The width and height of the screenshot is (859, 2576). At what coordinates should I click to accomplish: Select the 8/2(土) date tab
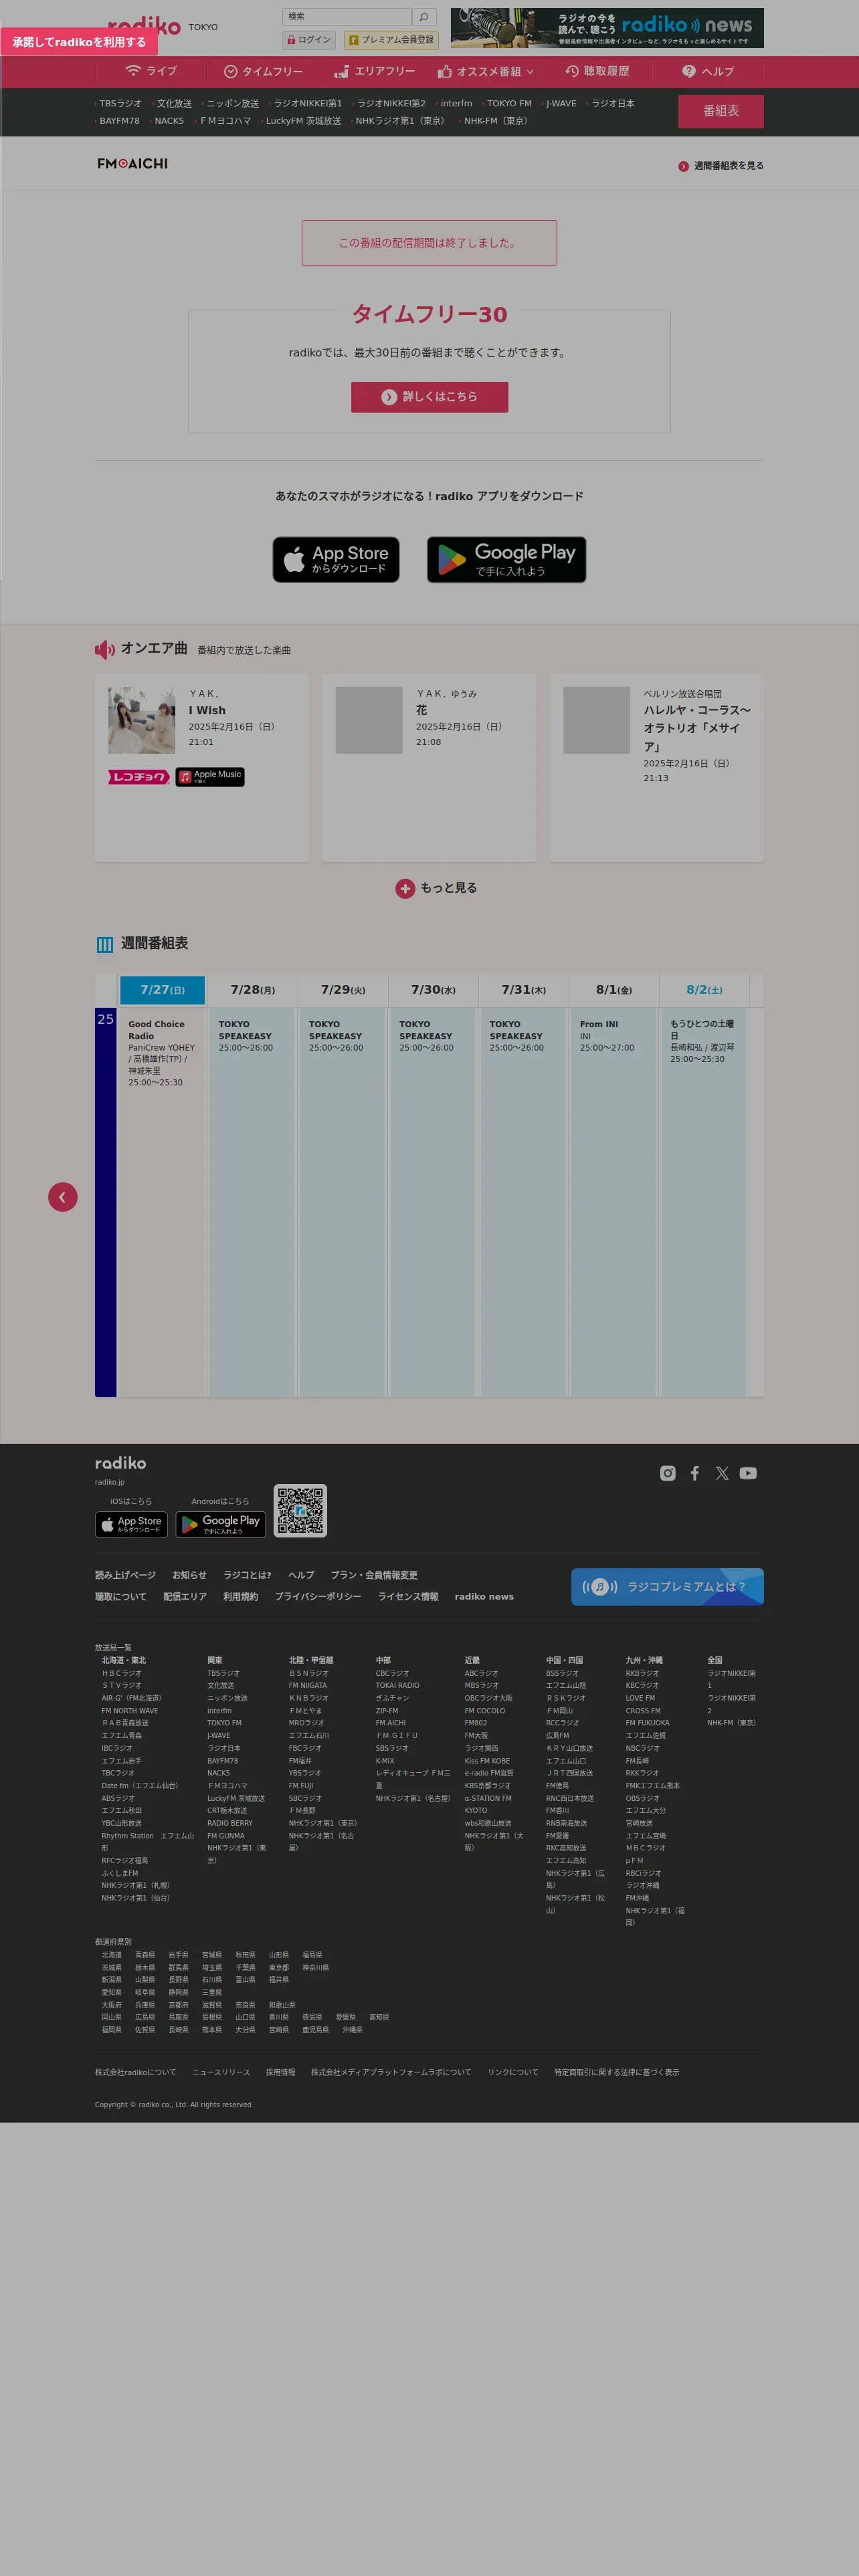pyautogui.click(x=704, y=990)
